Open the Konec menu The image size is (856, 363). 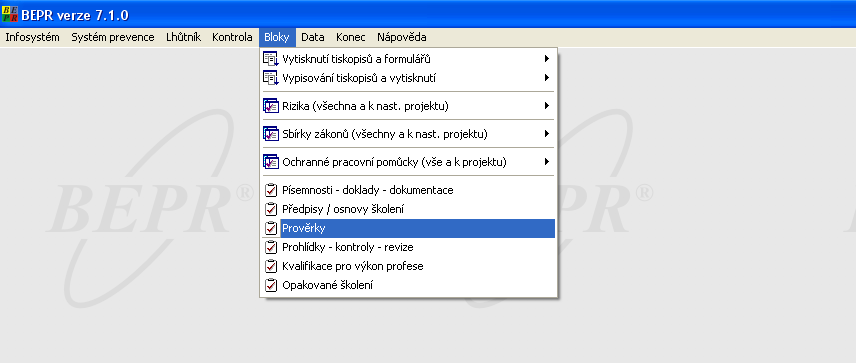tap(351, 37)
